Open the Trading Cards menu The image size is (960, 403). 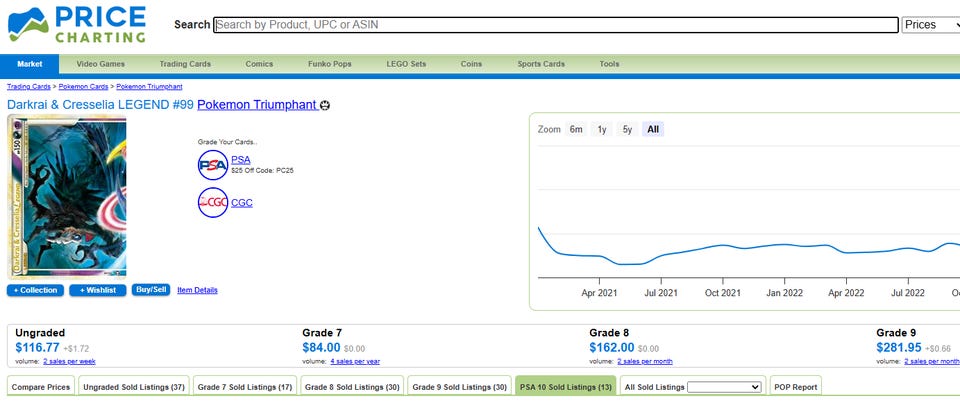click(x=185, y=64)
